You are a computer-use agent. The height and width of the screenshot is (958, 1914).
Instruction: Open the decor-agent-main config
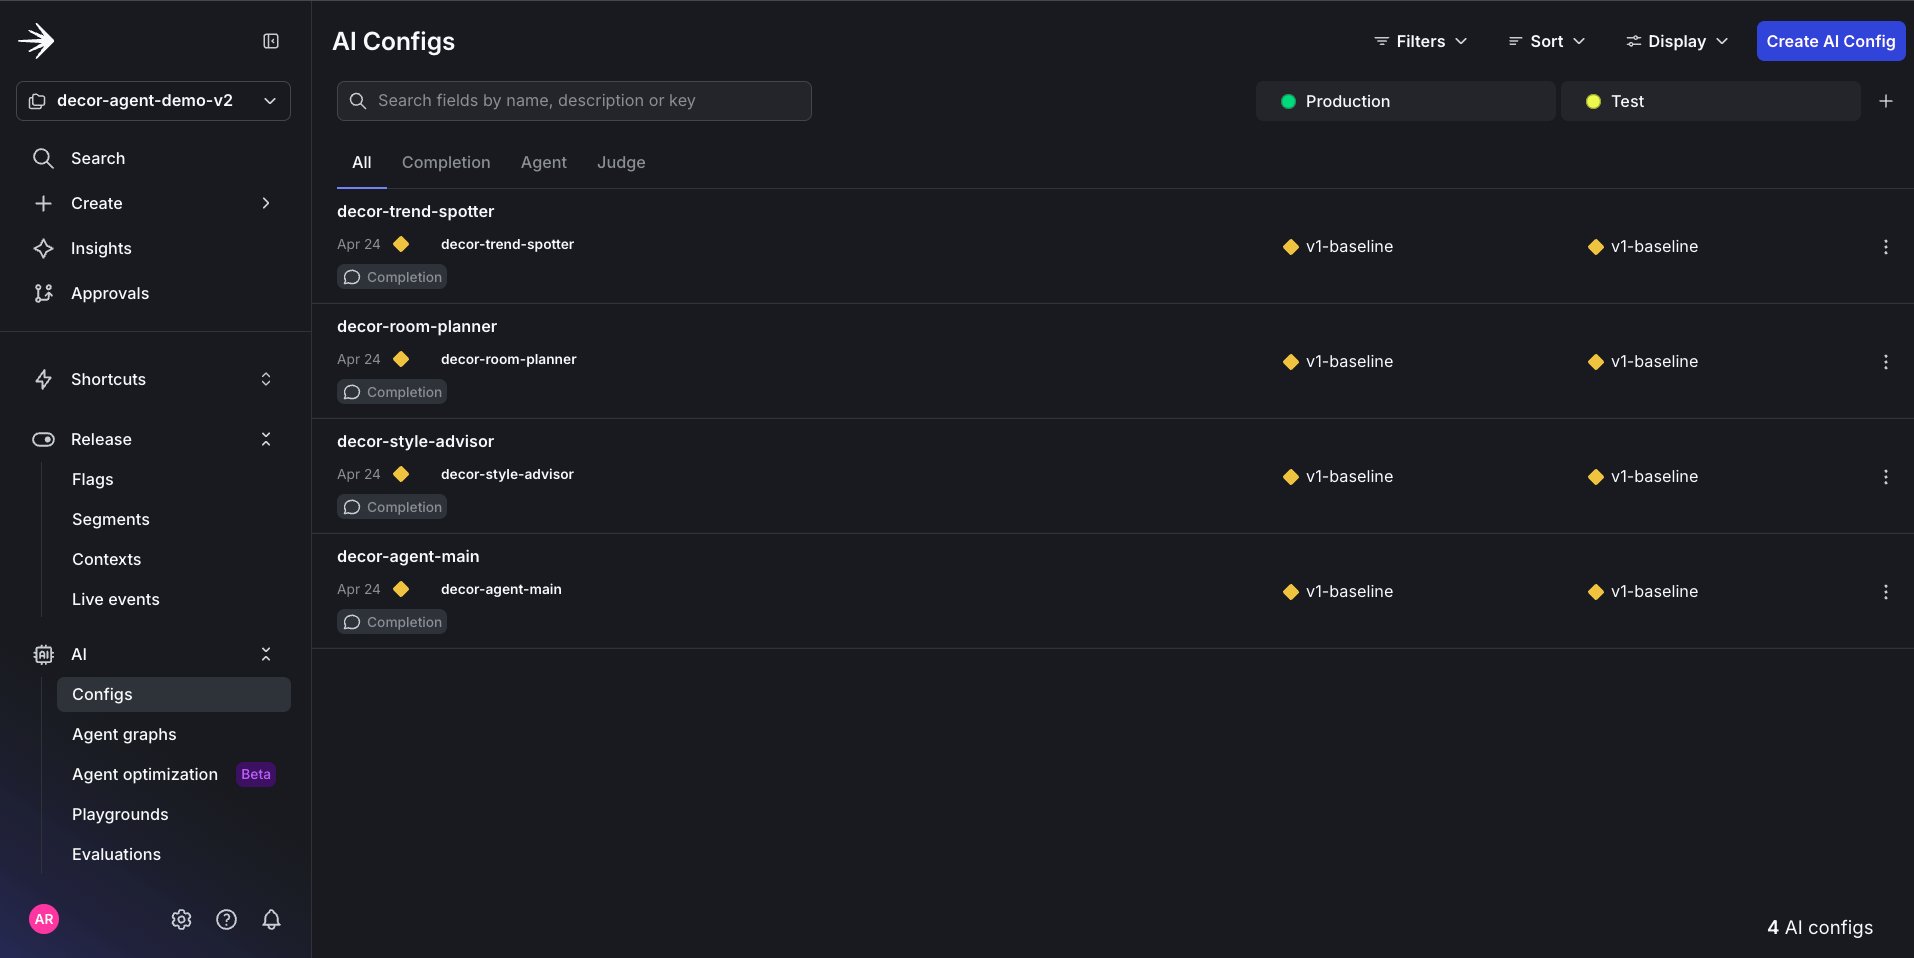[408, 556]
